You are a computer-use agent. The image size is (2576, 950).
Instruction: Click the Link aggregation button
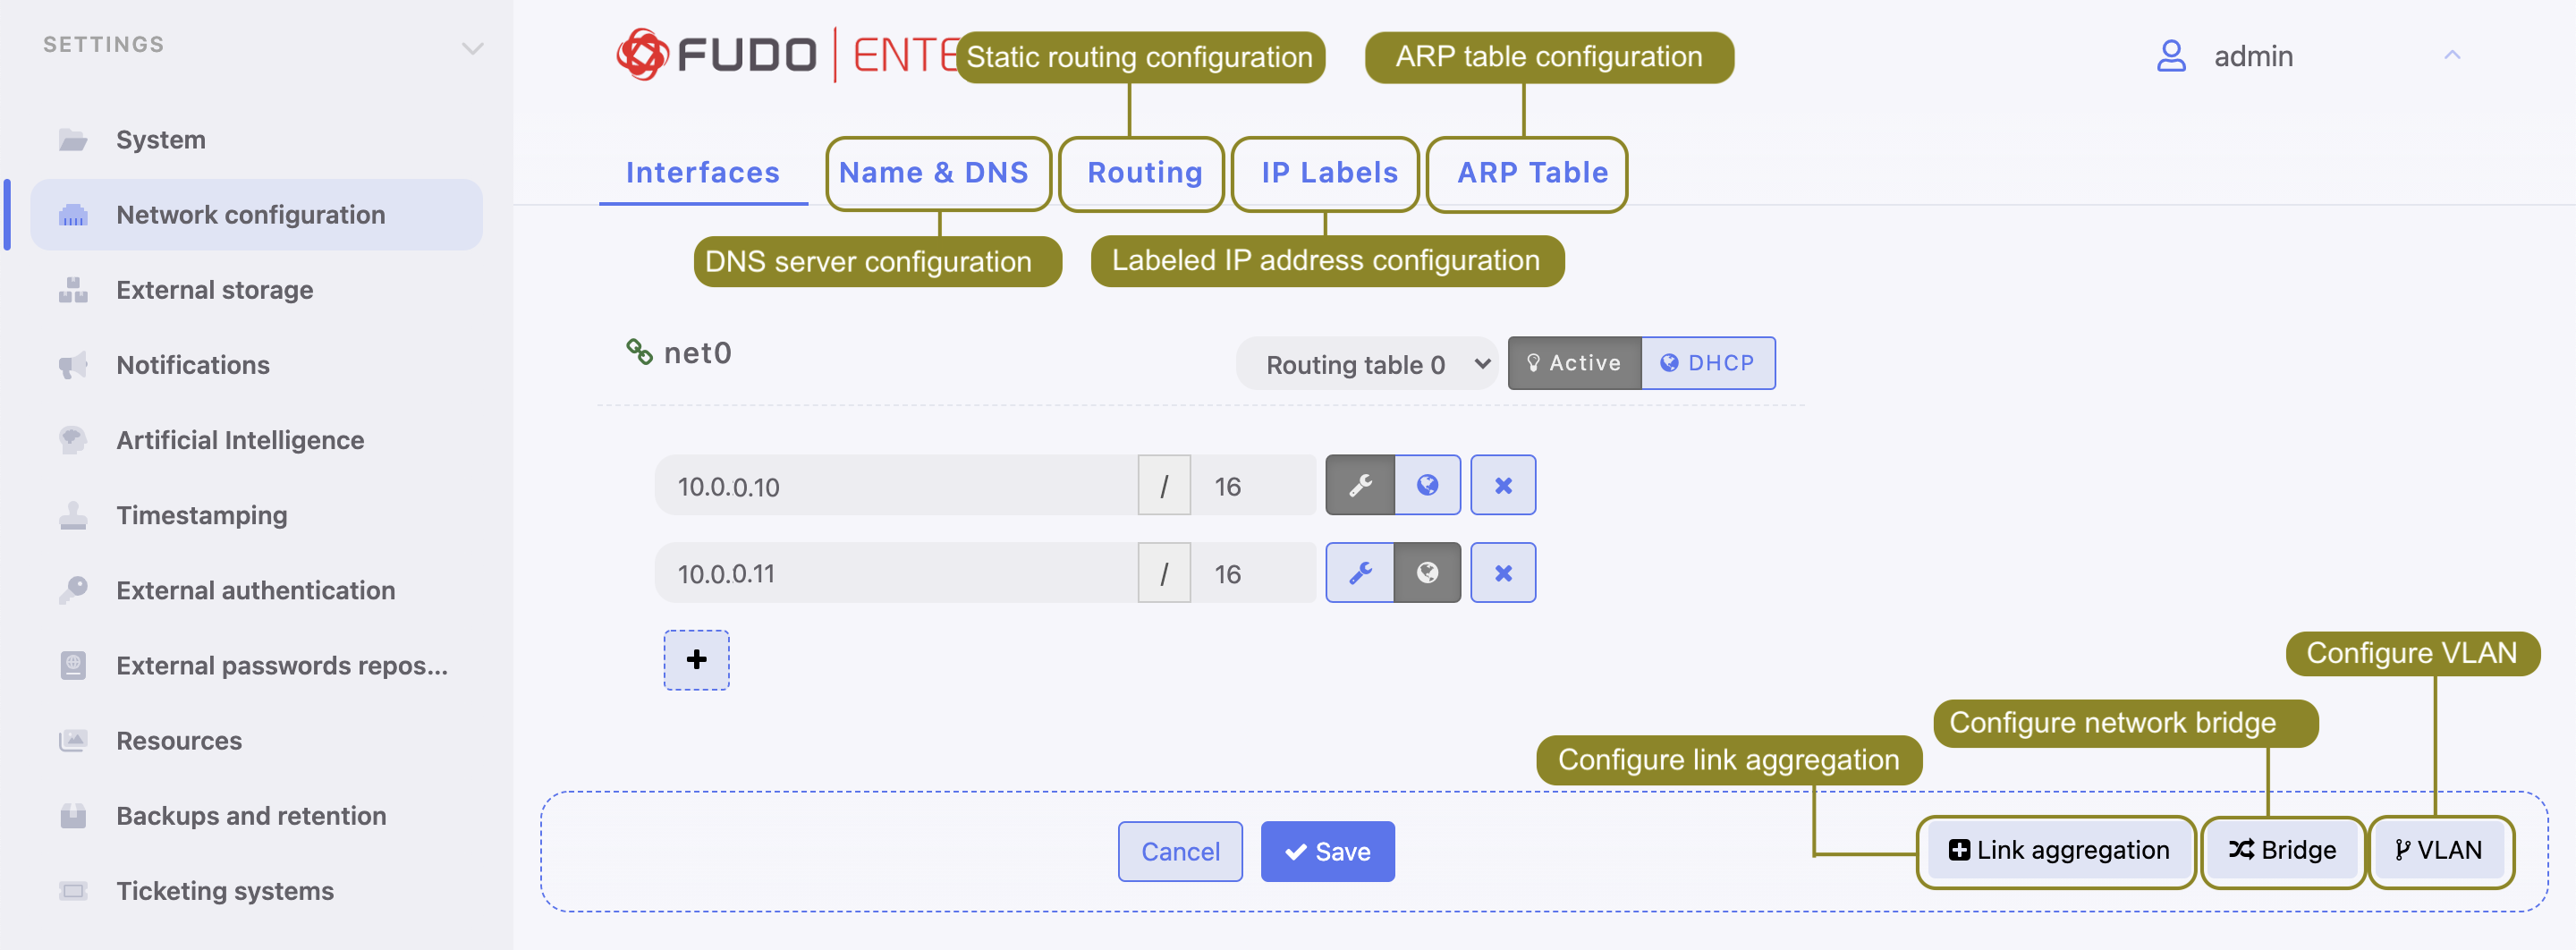(2058, 851)
